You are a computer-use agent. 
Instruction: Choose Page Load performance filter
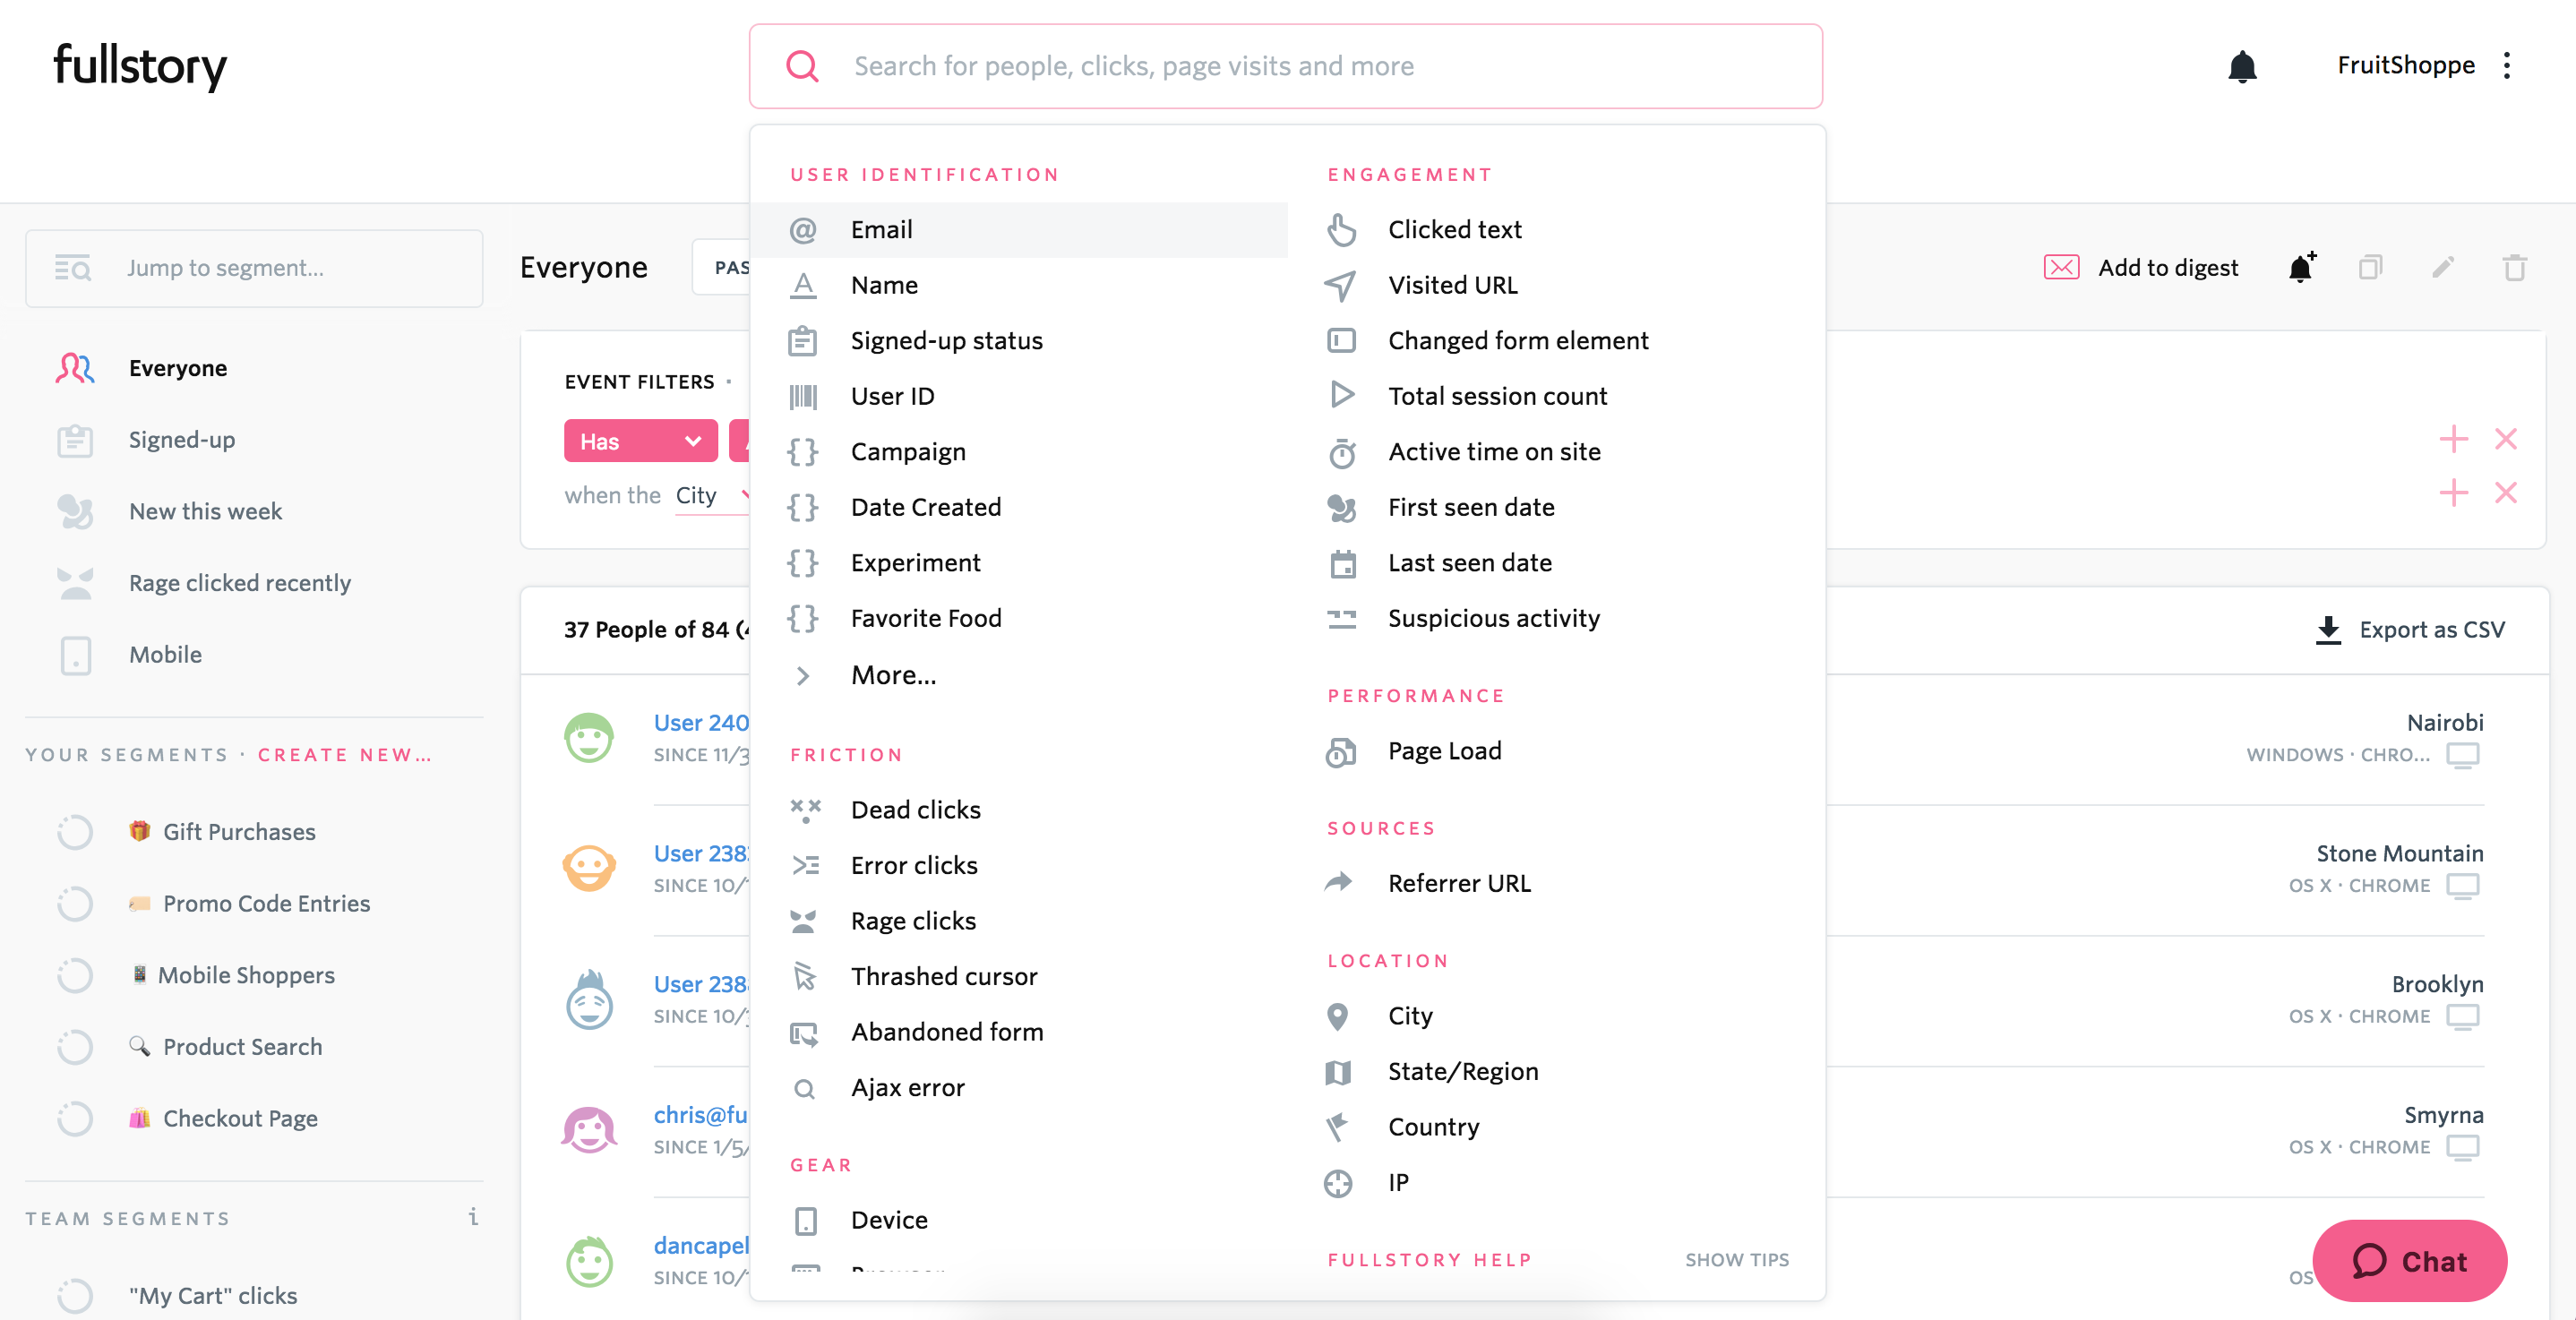[1556, 751]
